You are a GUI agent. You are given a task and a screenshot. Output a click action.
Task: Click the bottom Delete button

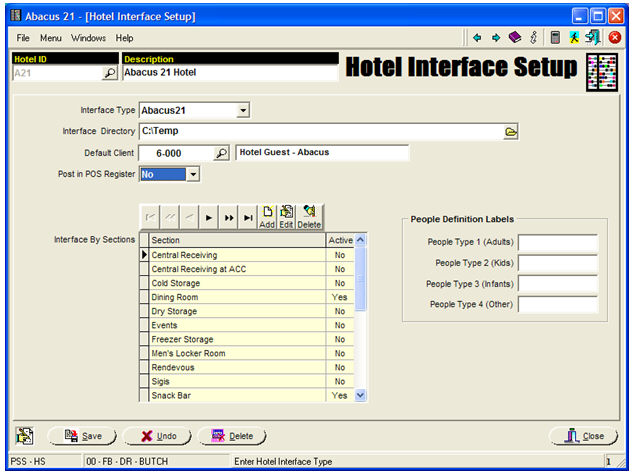click(x=232, y=436)
